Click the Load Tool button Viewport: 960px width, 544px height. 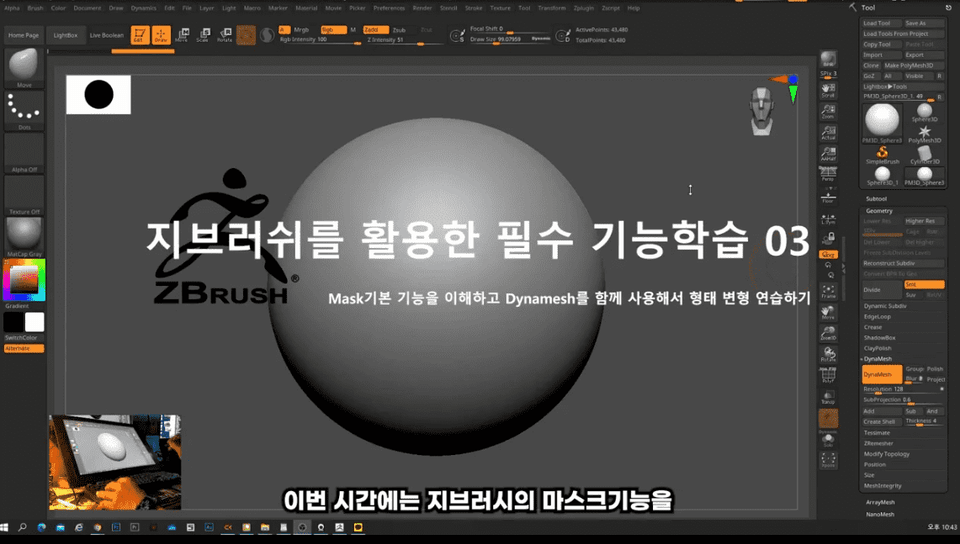coord(881,22)
